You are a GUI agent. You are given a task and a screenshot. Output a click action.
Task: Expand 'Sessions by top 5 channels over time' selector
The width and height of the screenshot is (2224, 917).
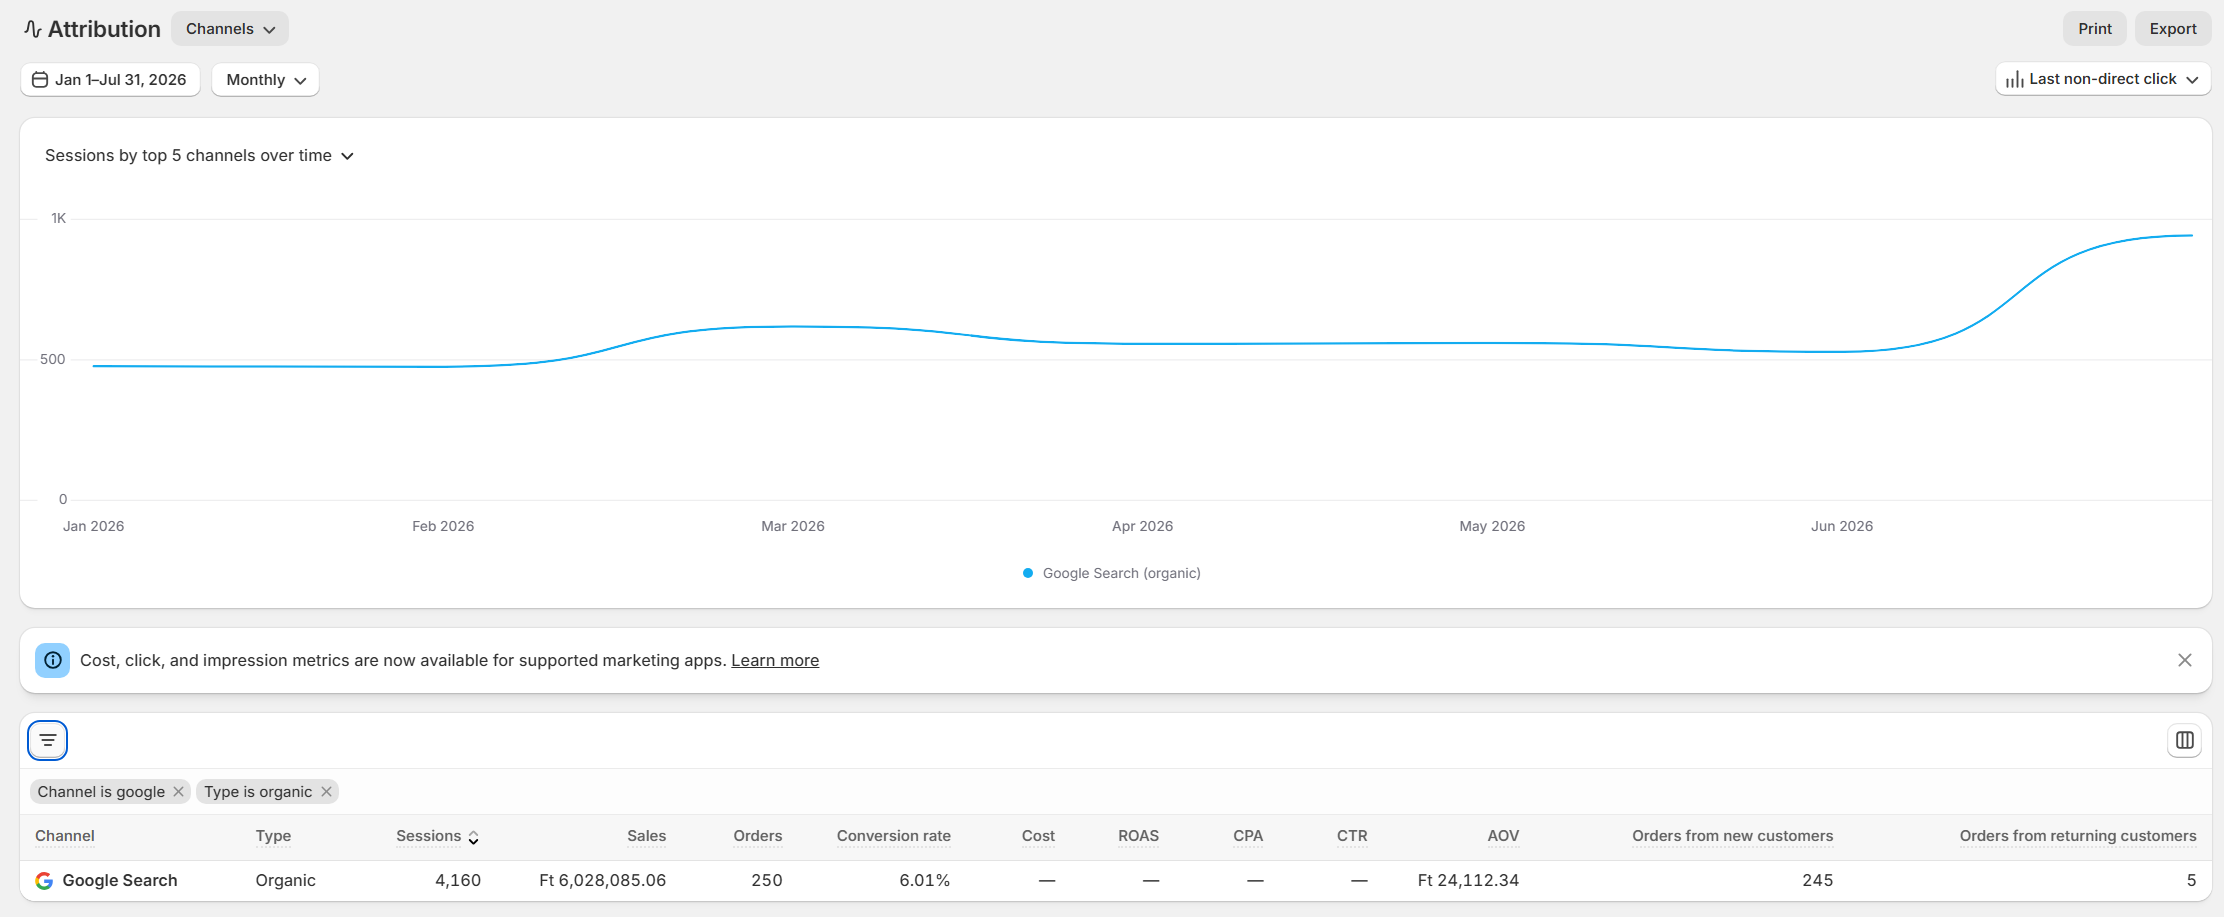pos(200,156)
